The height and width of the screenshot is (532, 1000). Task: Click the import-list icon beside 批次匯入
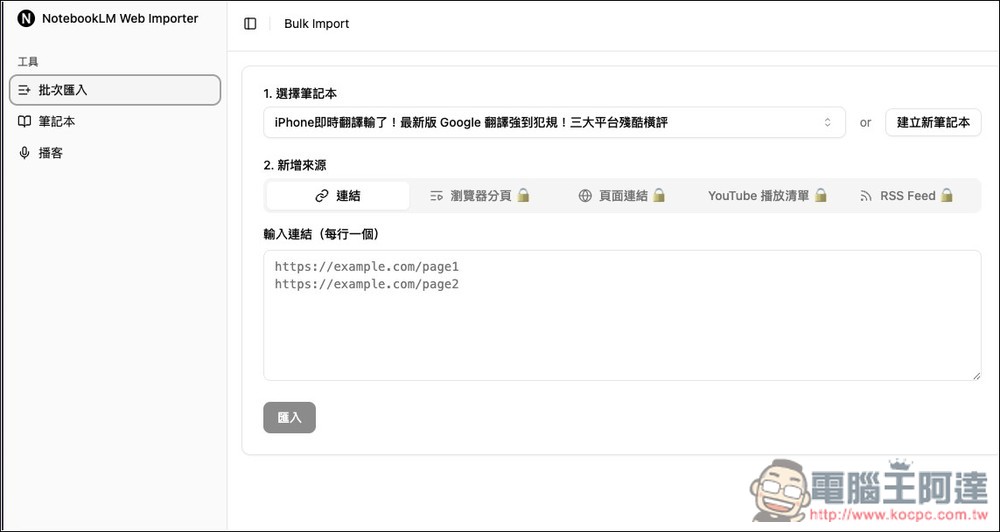(24, 90)
